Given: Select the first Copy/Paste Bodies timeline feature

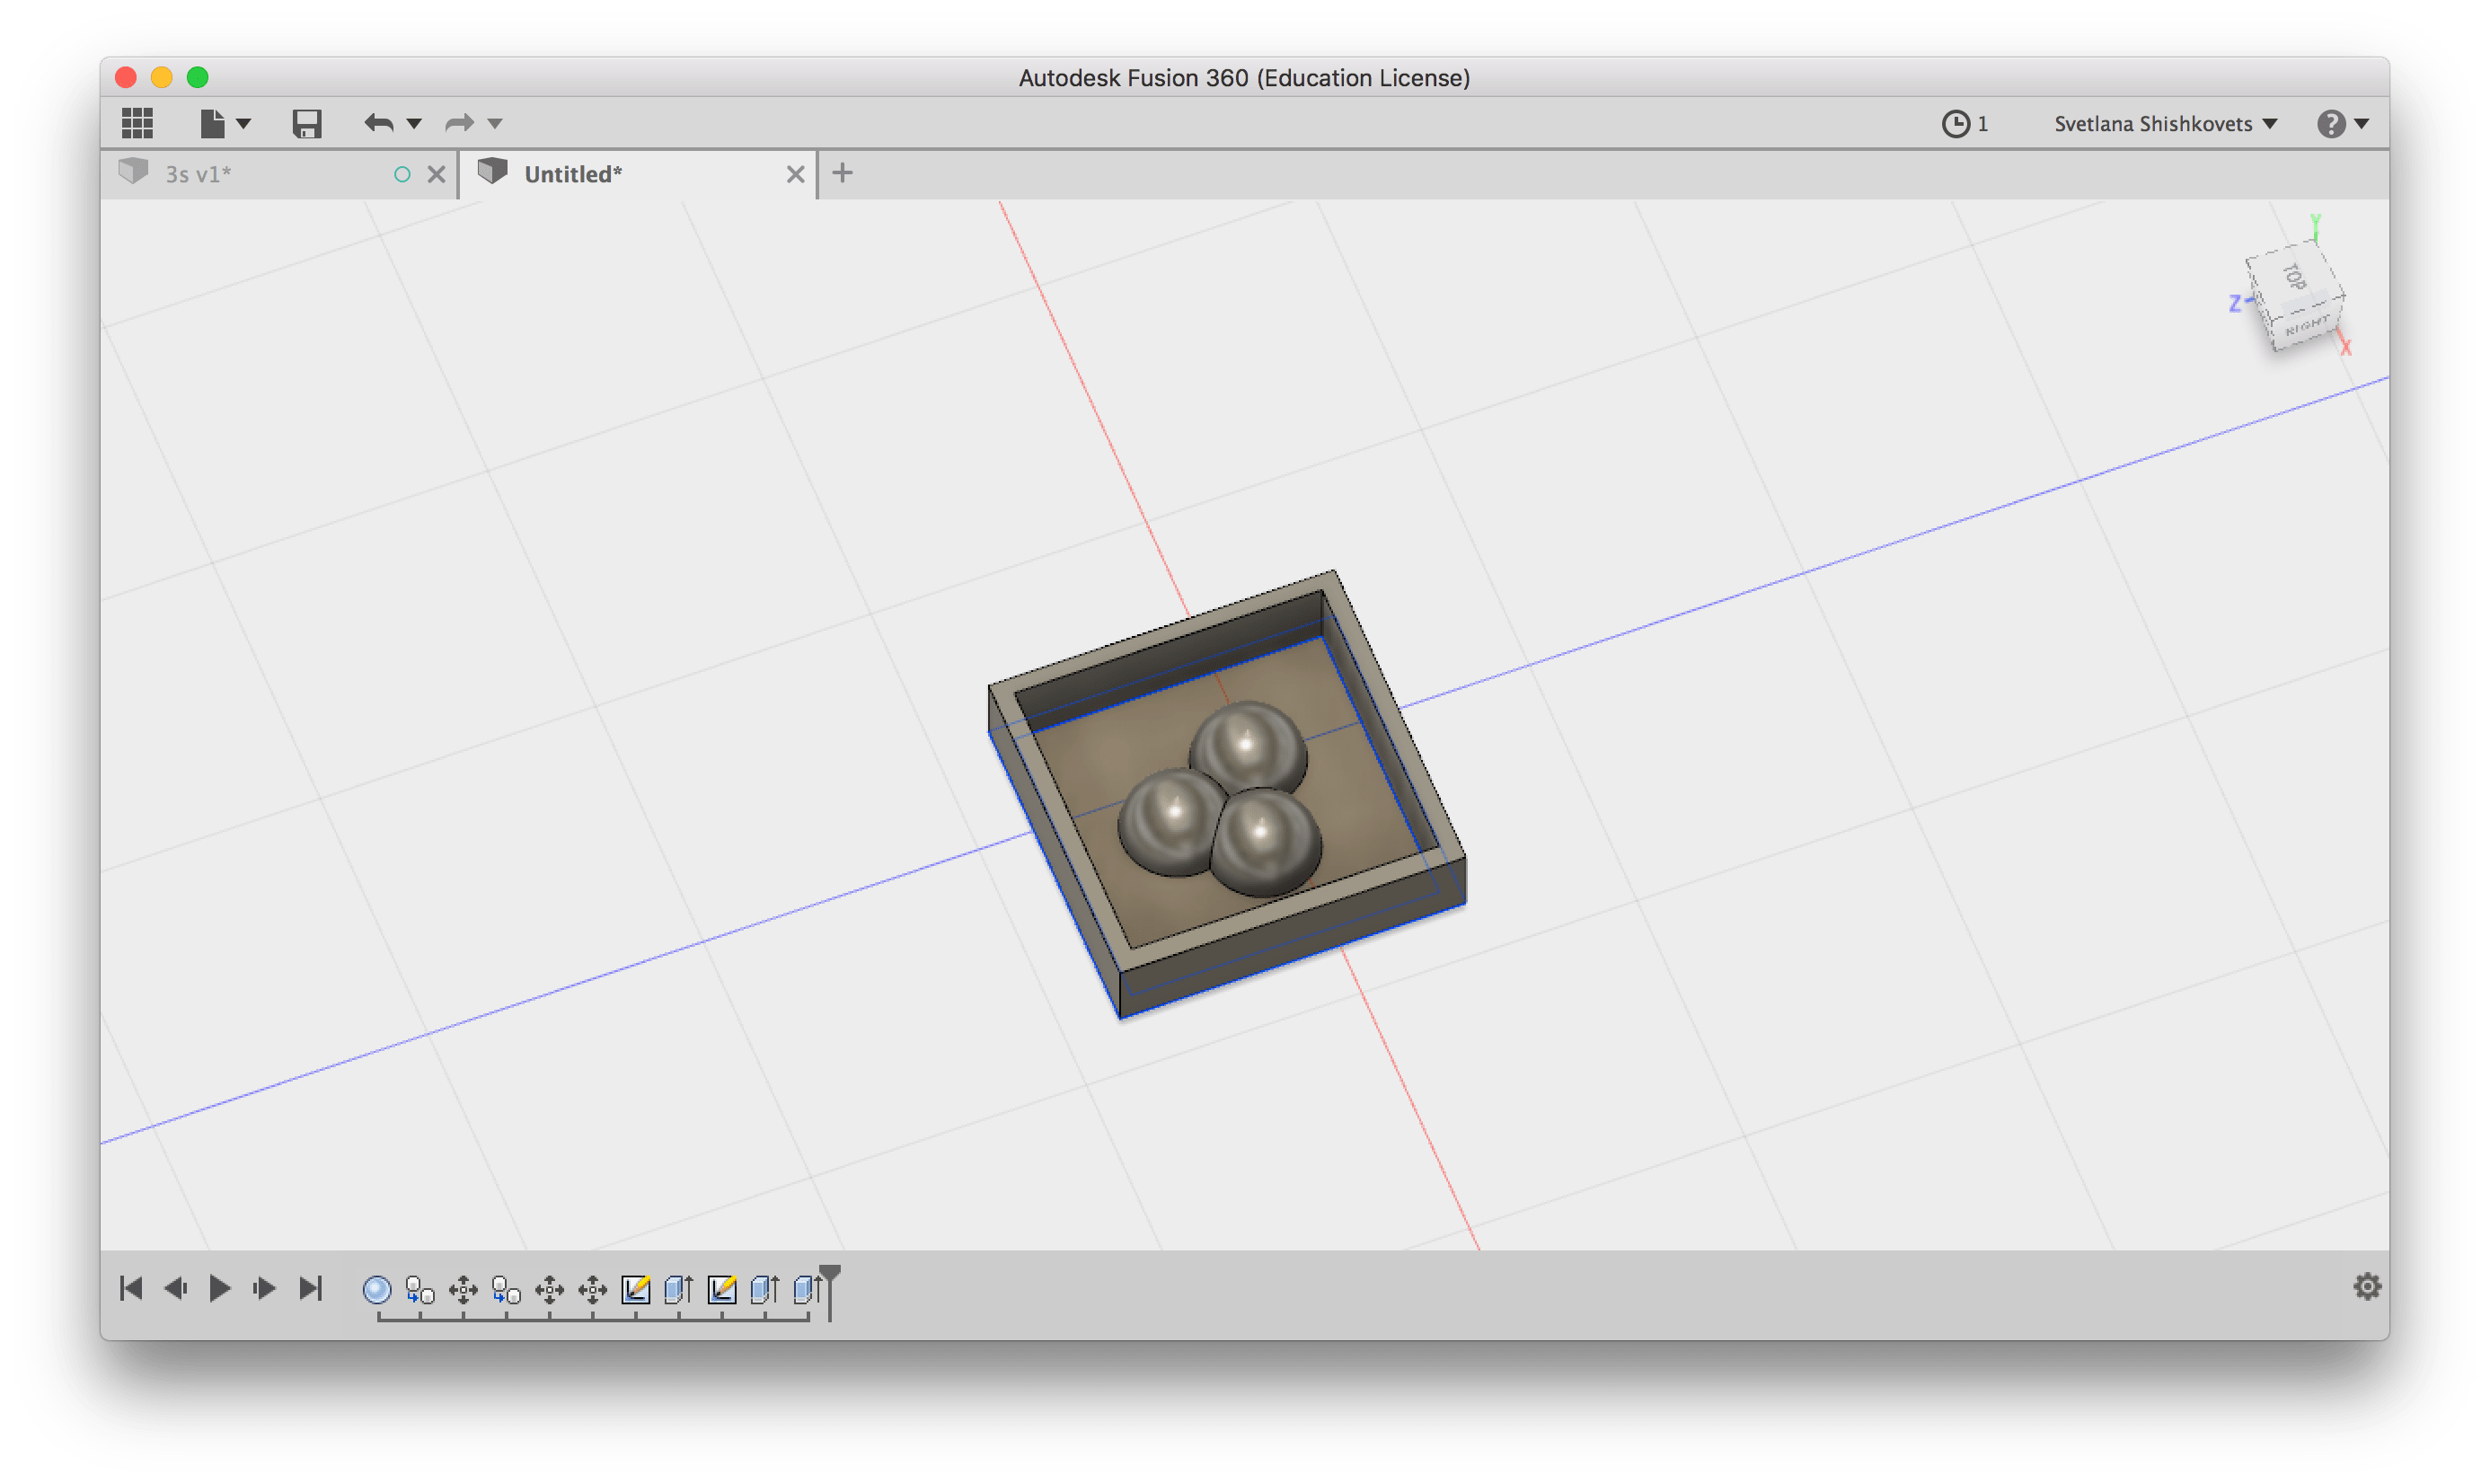Looking at the screenshot, I should 420,1290.
